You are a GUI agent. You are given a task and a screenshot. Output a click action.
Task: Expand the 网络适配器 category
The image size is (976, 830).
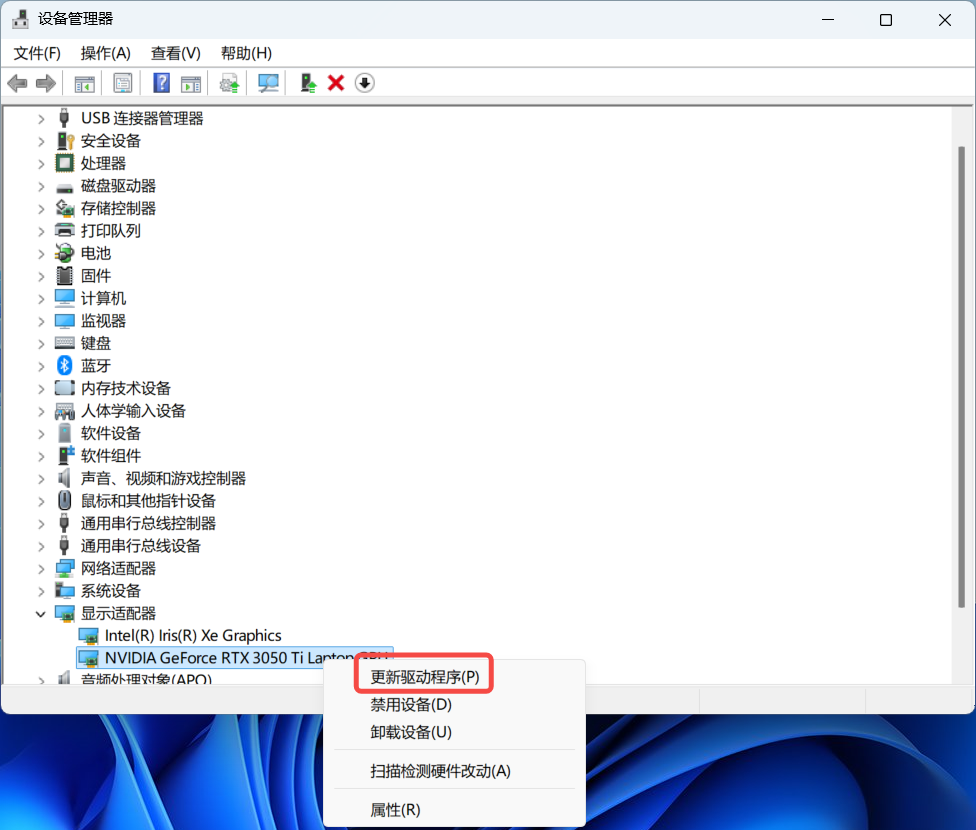(41, 568)
